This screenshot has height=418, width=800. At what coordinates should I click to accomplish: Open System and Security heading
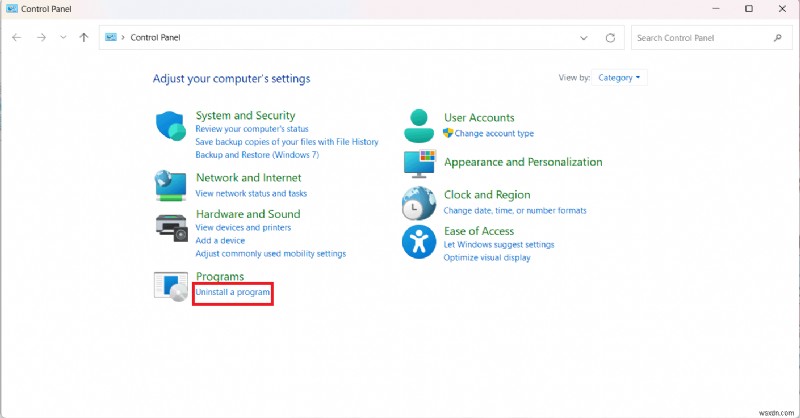pyautogui.click(x=245, y=115)
